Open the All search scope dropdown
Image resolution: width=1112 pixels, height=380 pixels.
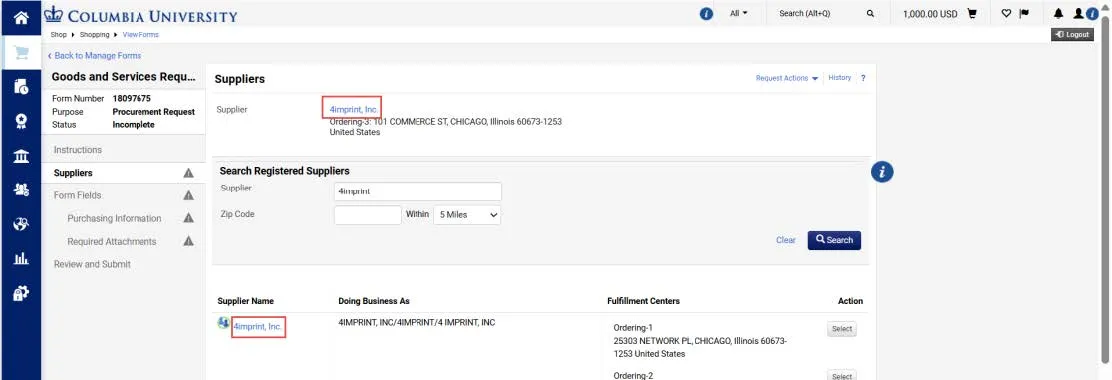tap(738, 13)
